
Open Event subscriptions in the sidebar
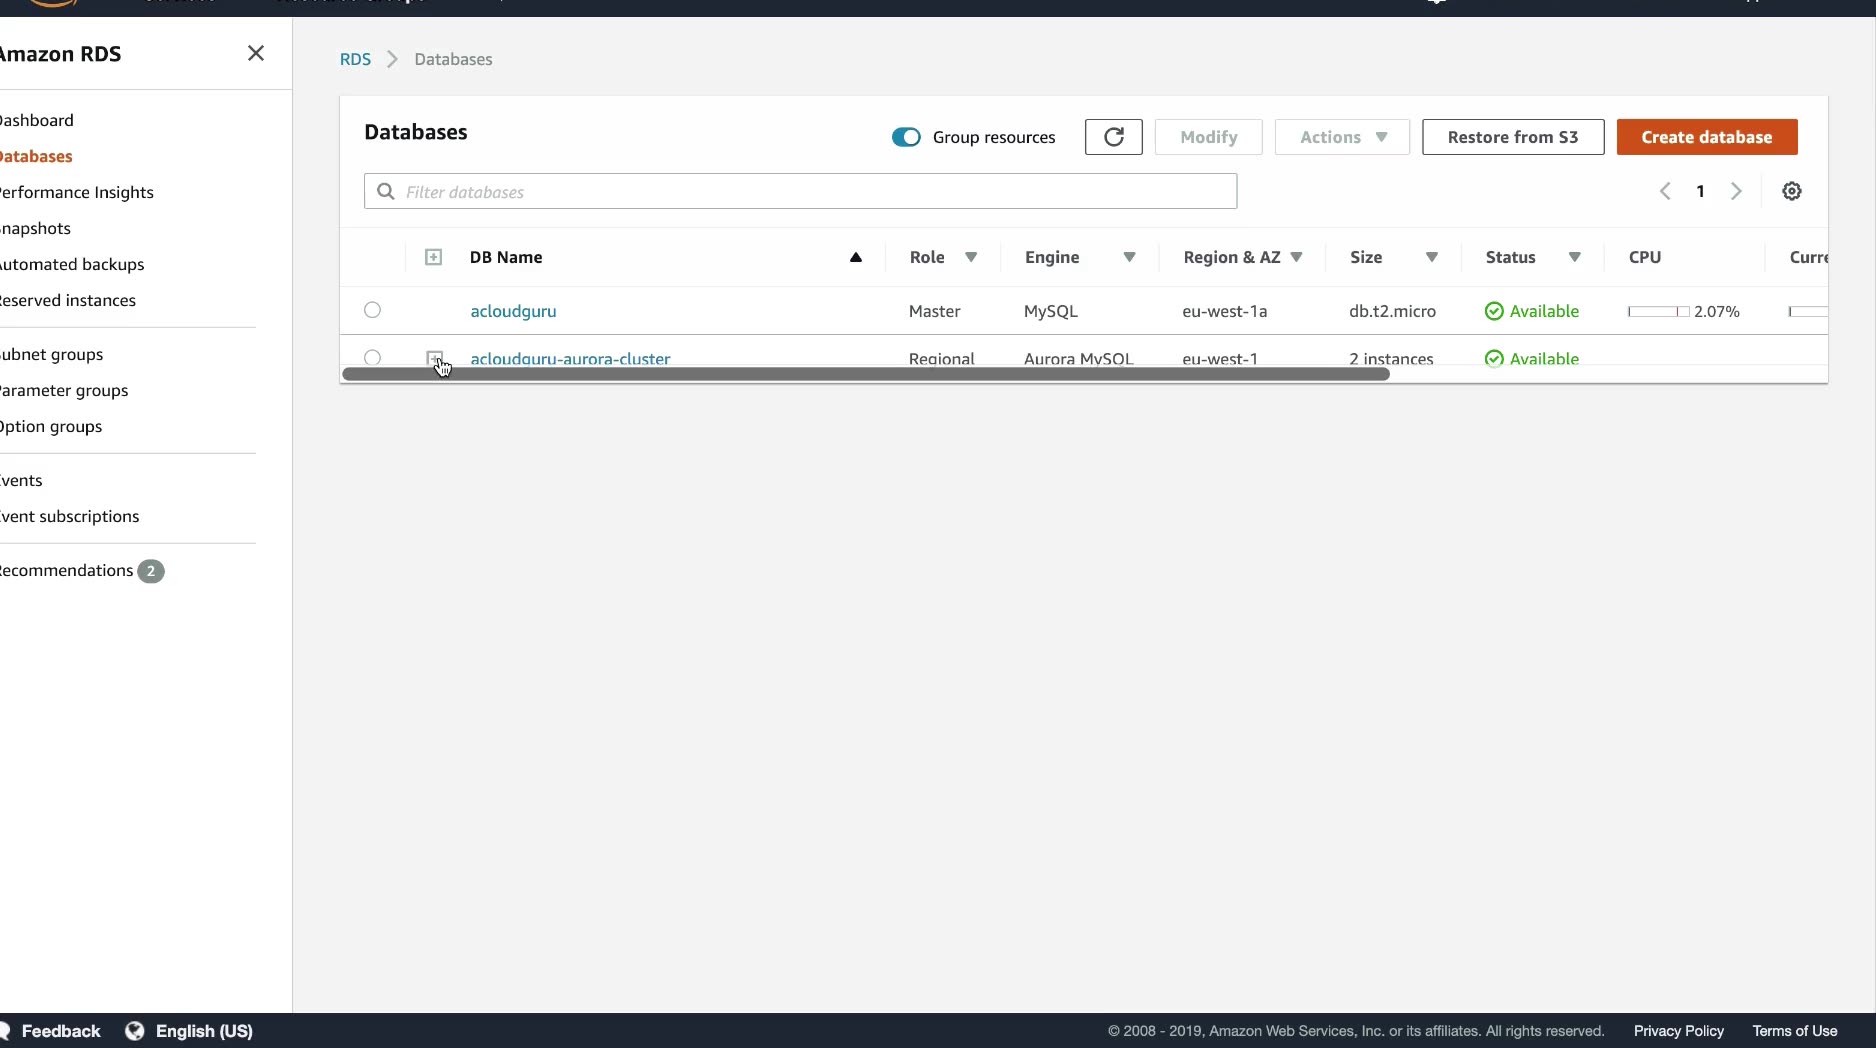69,516
